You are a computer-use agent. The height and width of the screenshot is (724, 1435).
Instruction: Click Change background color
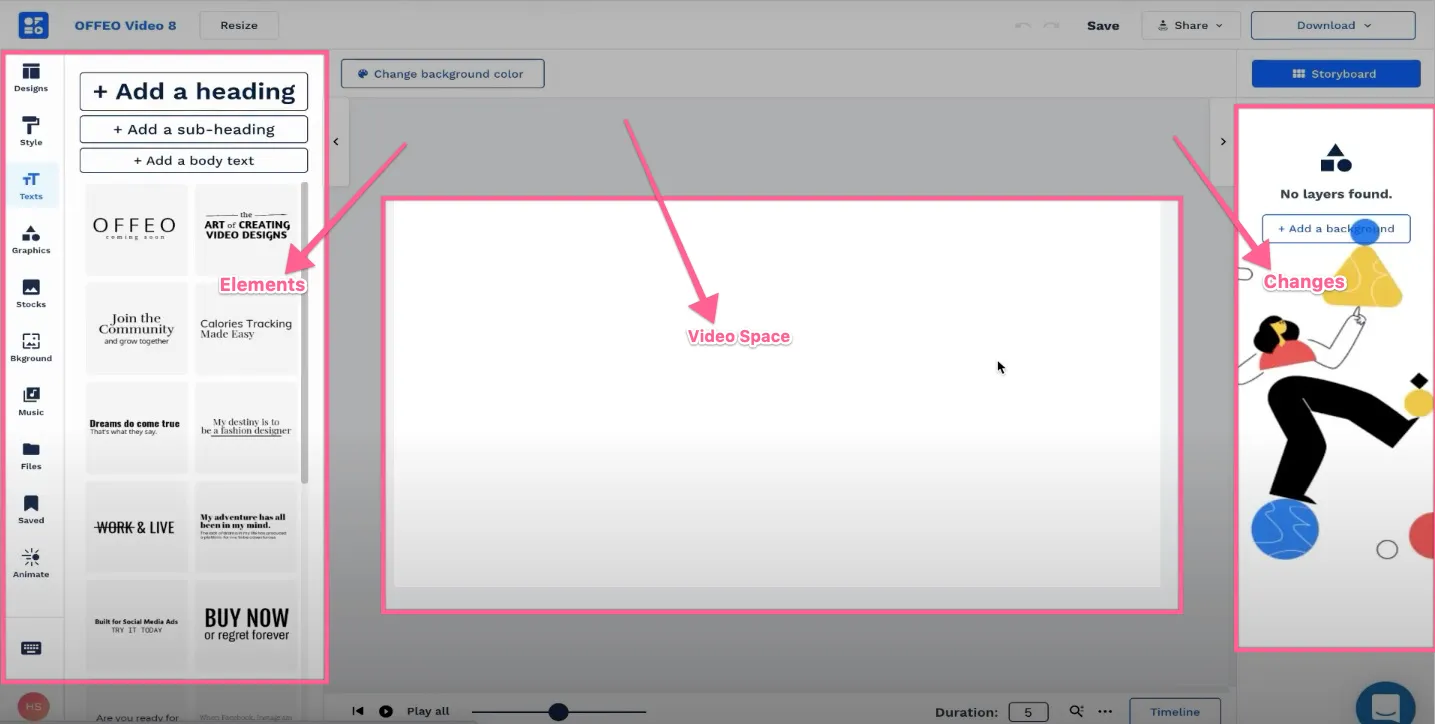442,73
